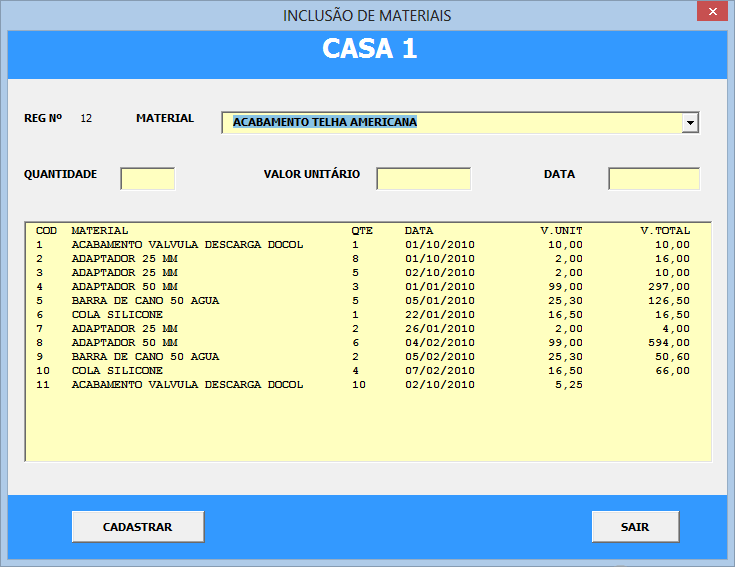Image resolution: width=735 pixels, height=567 pixels.
Task: Click date 07/02/2010 in the list
Action: coord(440,371)
